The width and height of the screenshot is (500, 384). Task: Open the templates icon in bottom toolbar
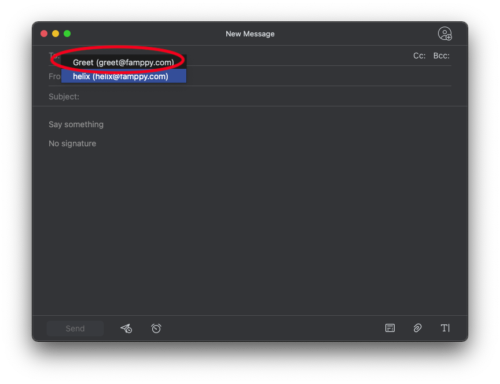pos(390,328)
